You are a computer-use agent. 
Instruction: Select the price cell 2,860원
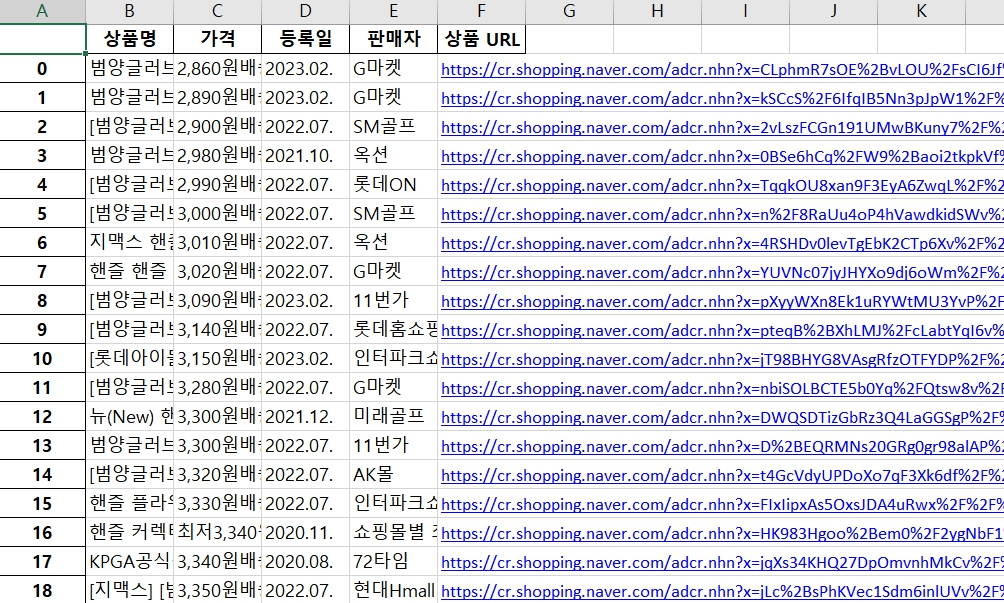pos(217,68)
